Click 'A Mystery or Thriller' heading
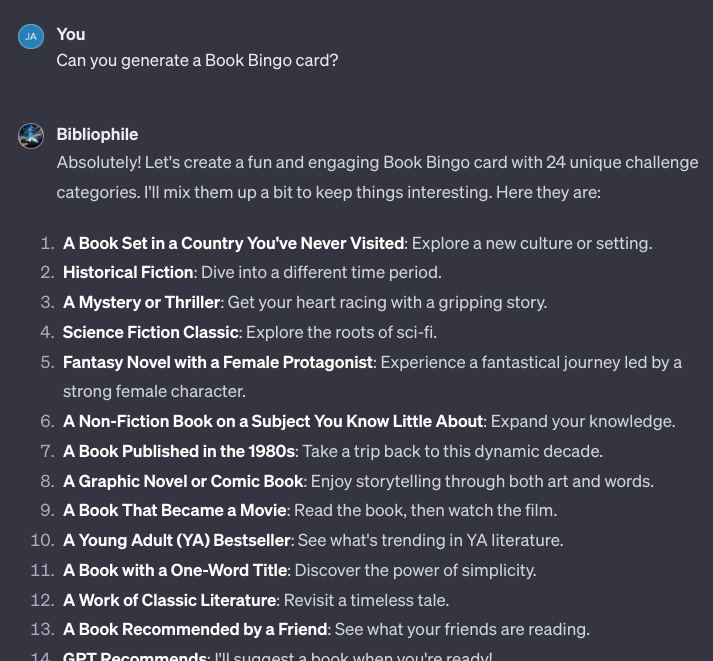Screen dimensions: 713x661 tap(141, 302)
